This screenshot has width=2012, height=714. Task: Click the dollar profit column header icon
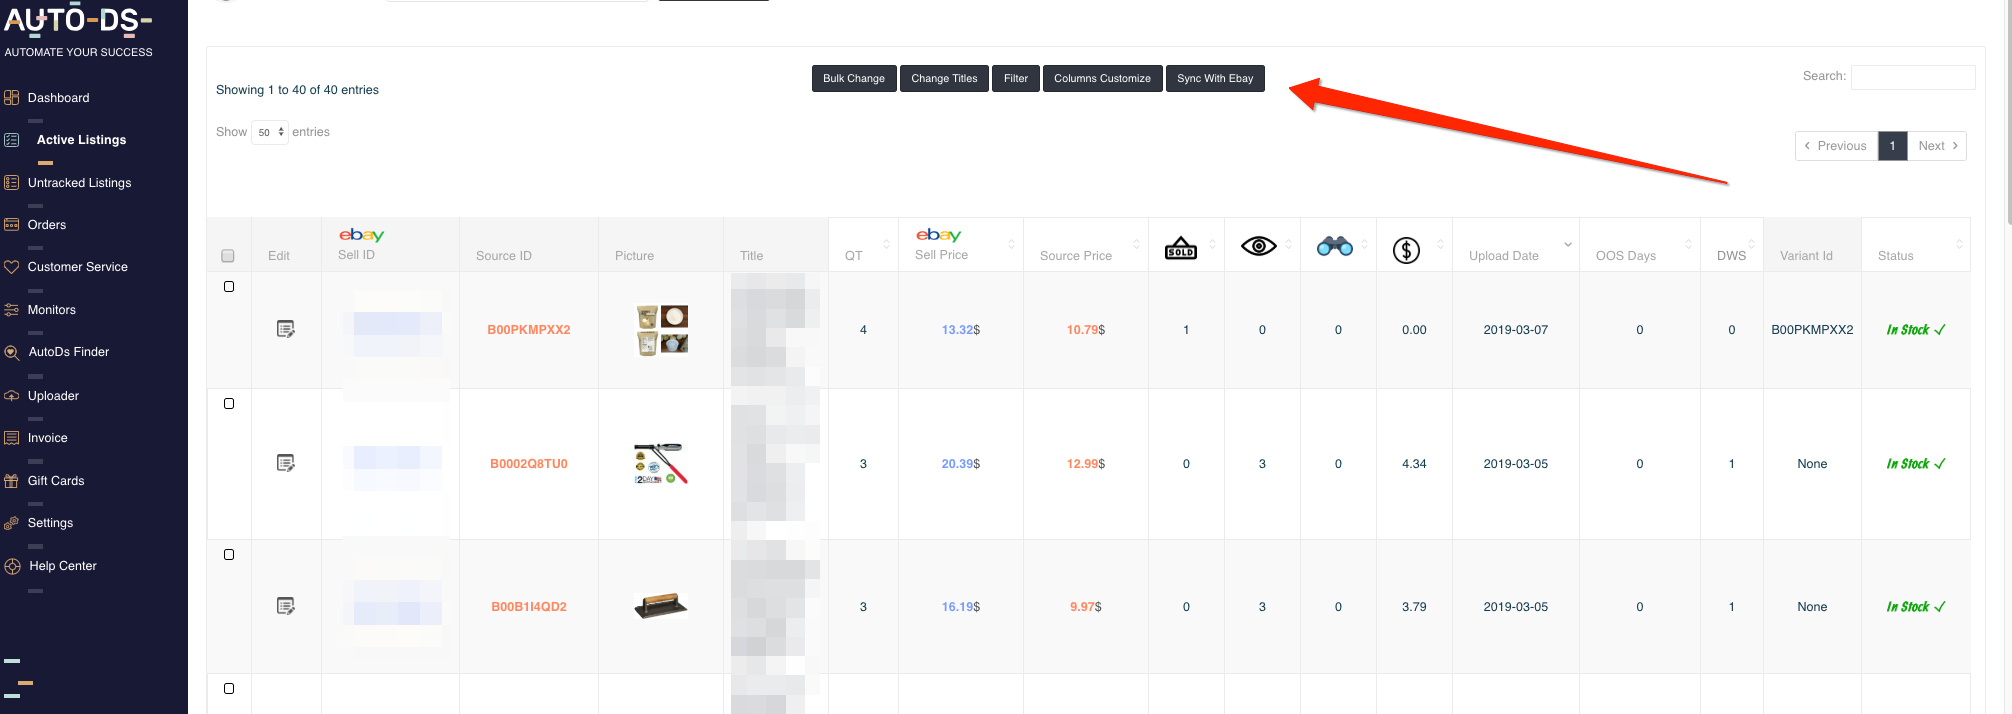tap(1407, 250)
